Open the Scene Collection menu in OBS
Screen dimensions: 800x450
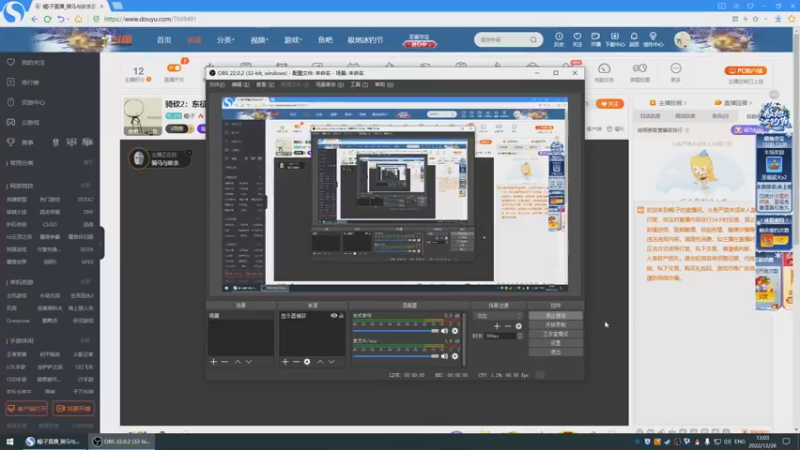coord(329,84)
